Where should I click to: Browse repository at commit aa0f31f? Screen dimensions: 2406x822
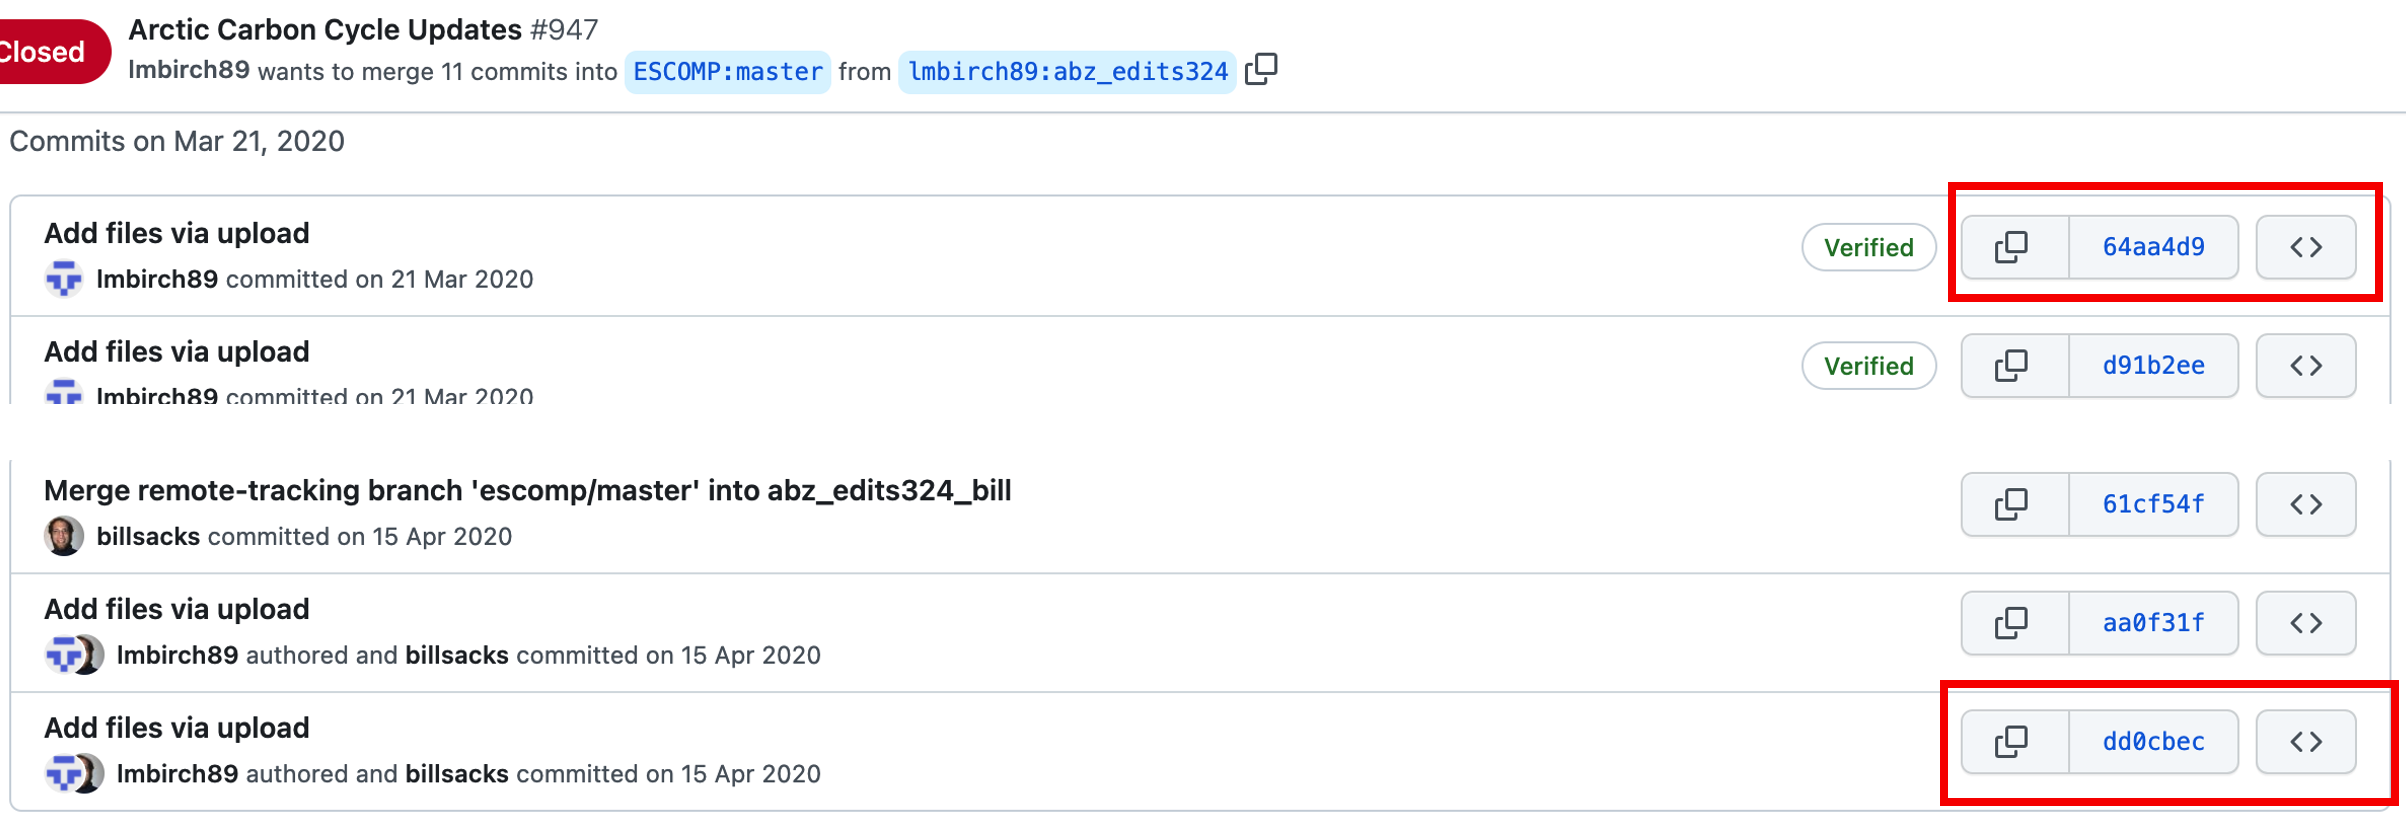coord(2305,623)
